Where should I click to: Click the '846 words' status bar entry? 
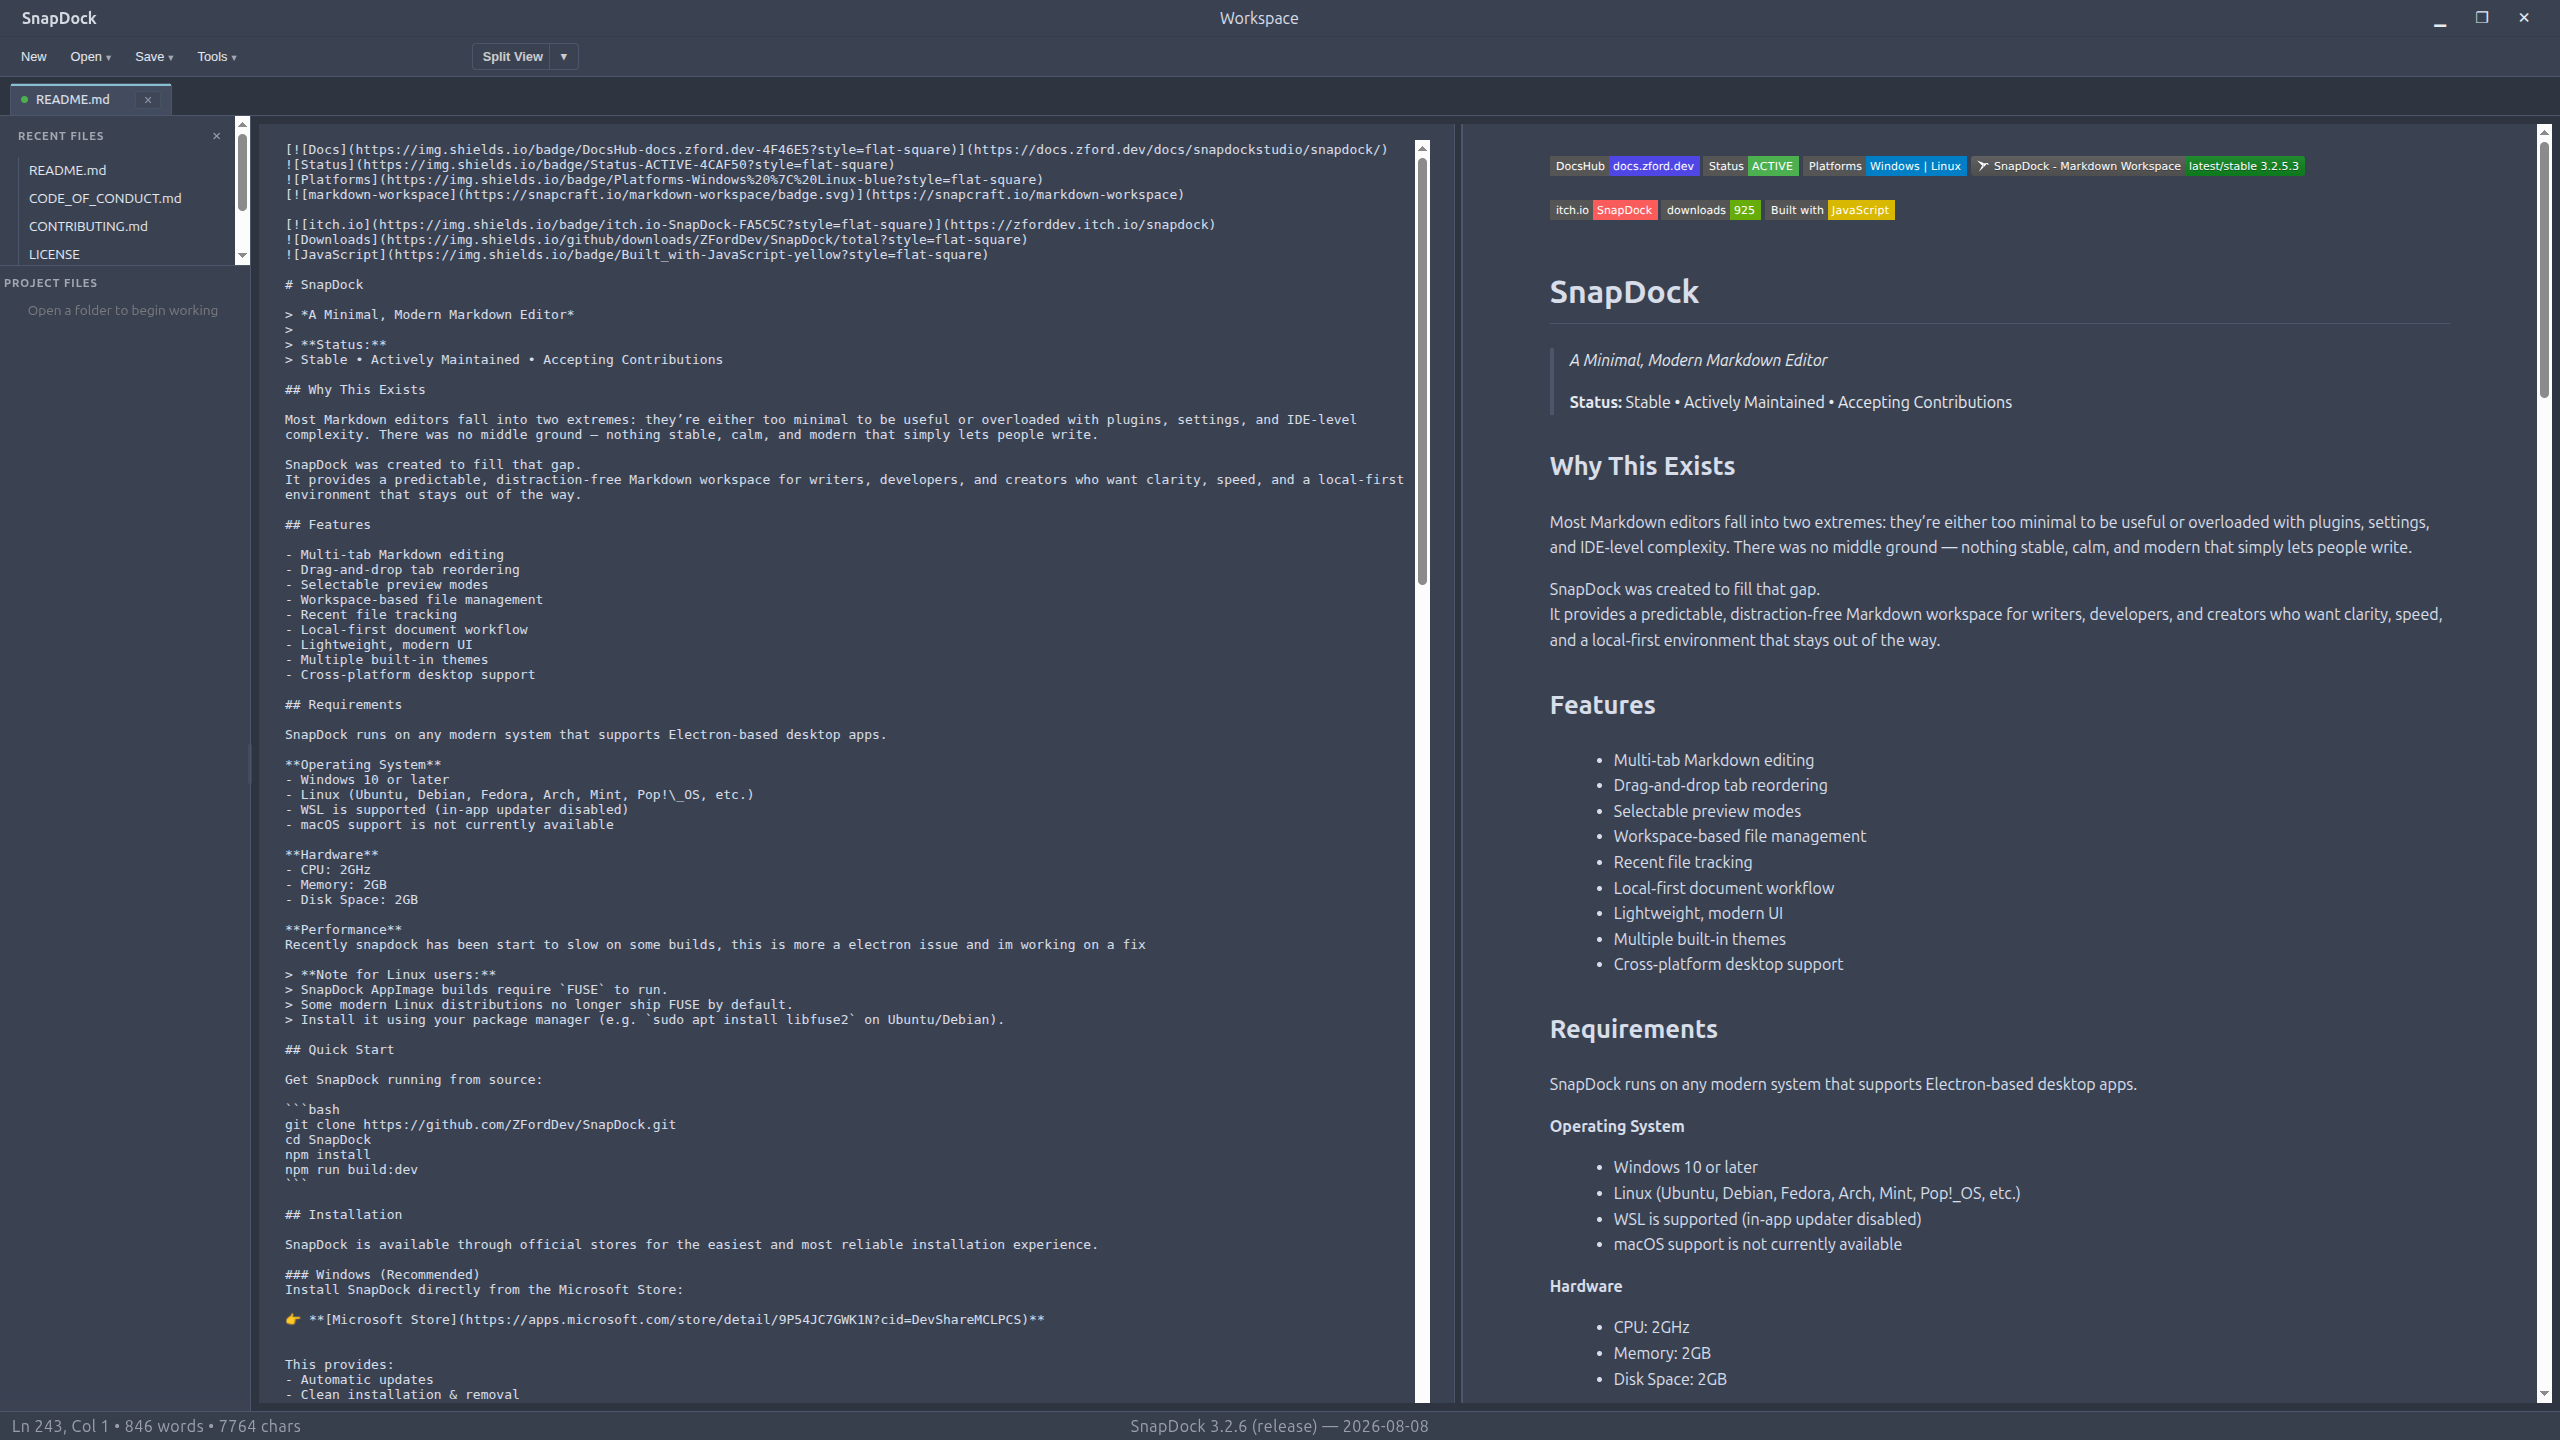coord(164,1426)
